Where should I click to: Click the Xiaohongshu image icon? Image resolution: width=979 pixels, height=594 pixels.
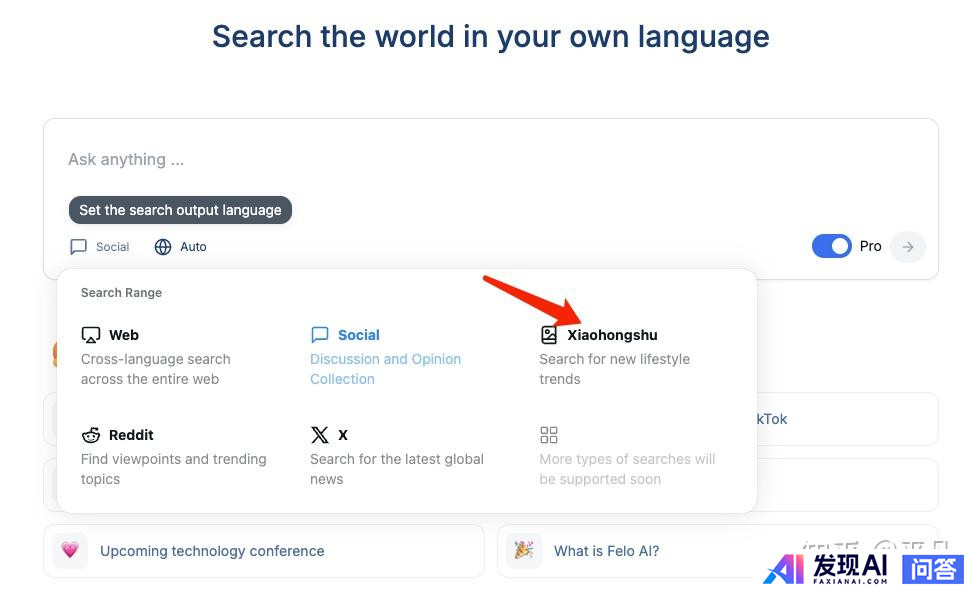pos(549,335)
